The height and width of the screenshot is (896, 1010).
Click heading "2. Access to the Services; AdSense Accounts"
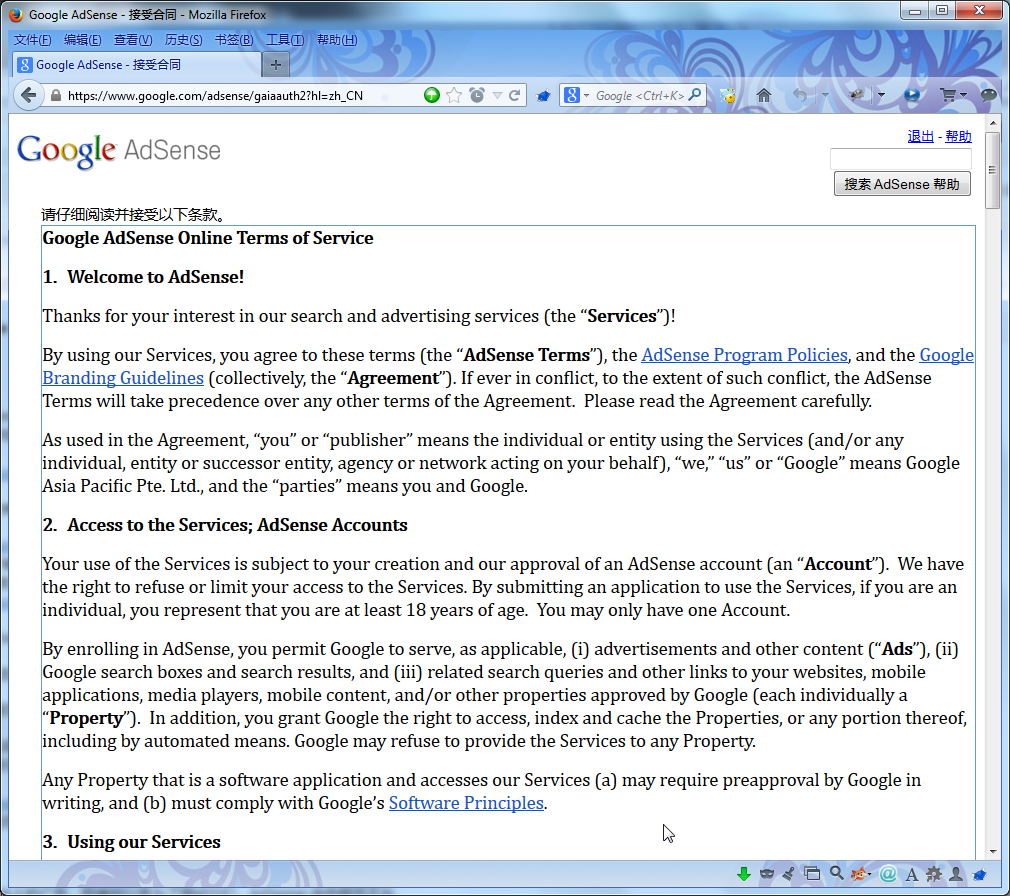(225, 525)
